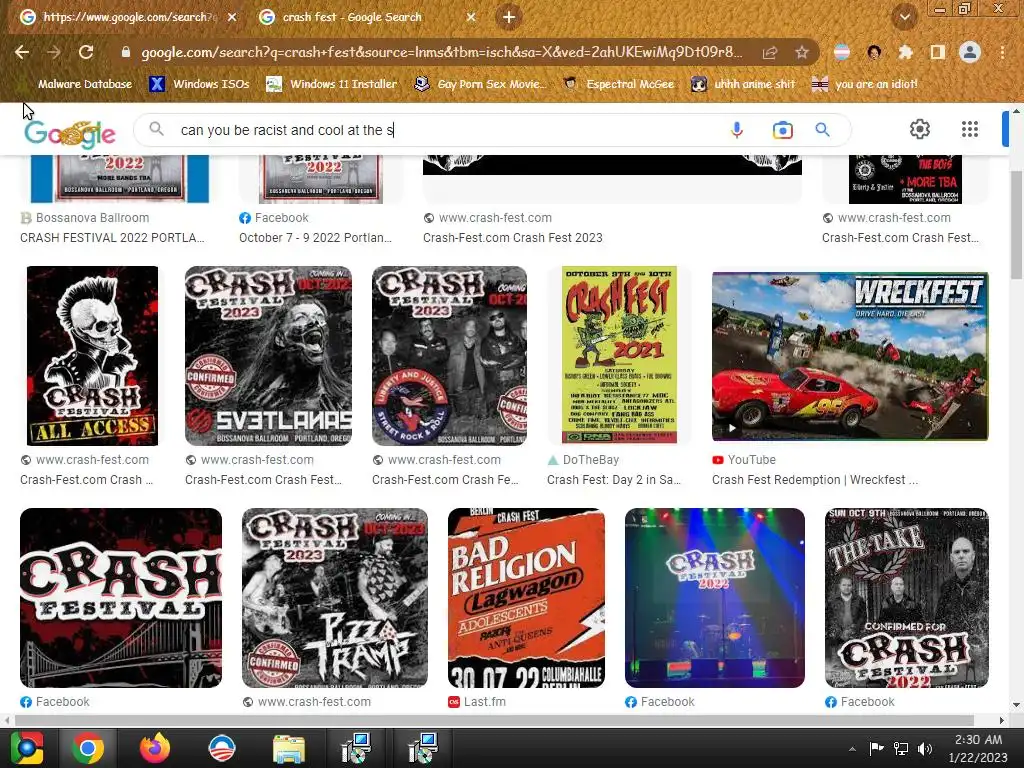1024x768 pixels.
Task: Reload the current page
Action: (x=86, y=52)
